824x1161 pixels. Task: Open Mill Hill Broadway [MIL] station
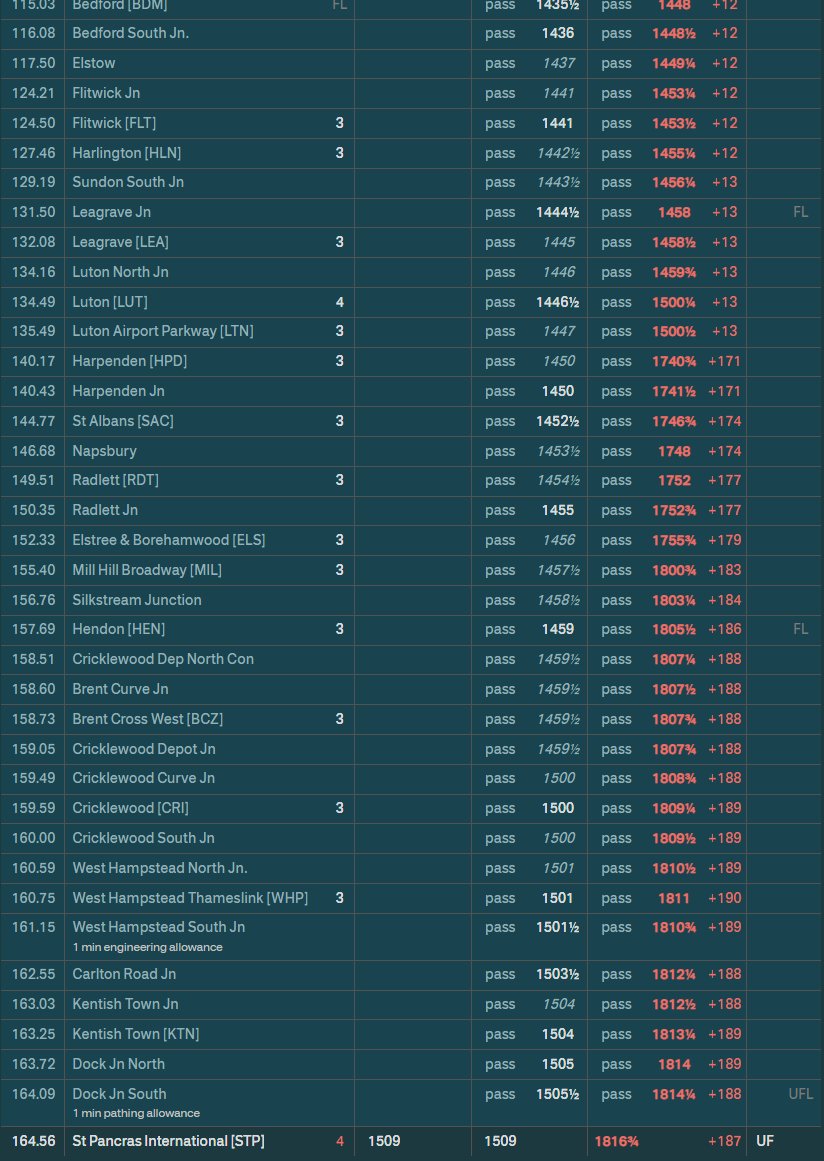pyautogui.click(x=147, y=570)
